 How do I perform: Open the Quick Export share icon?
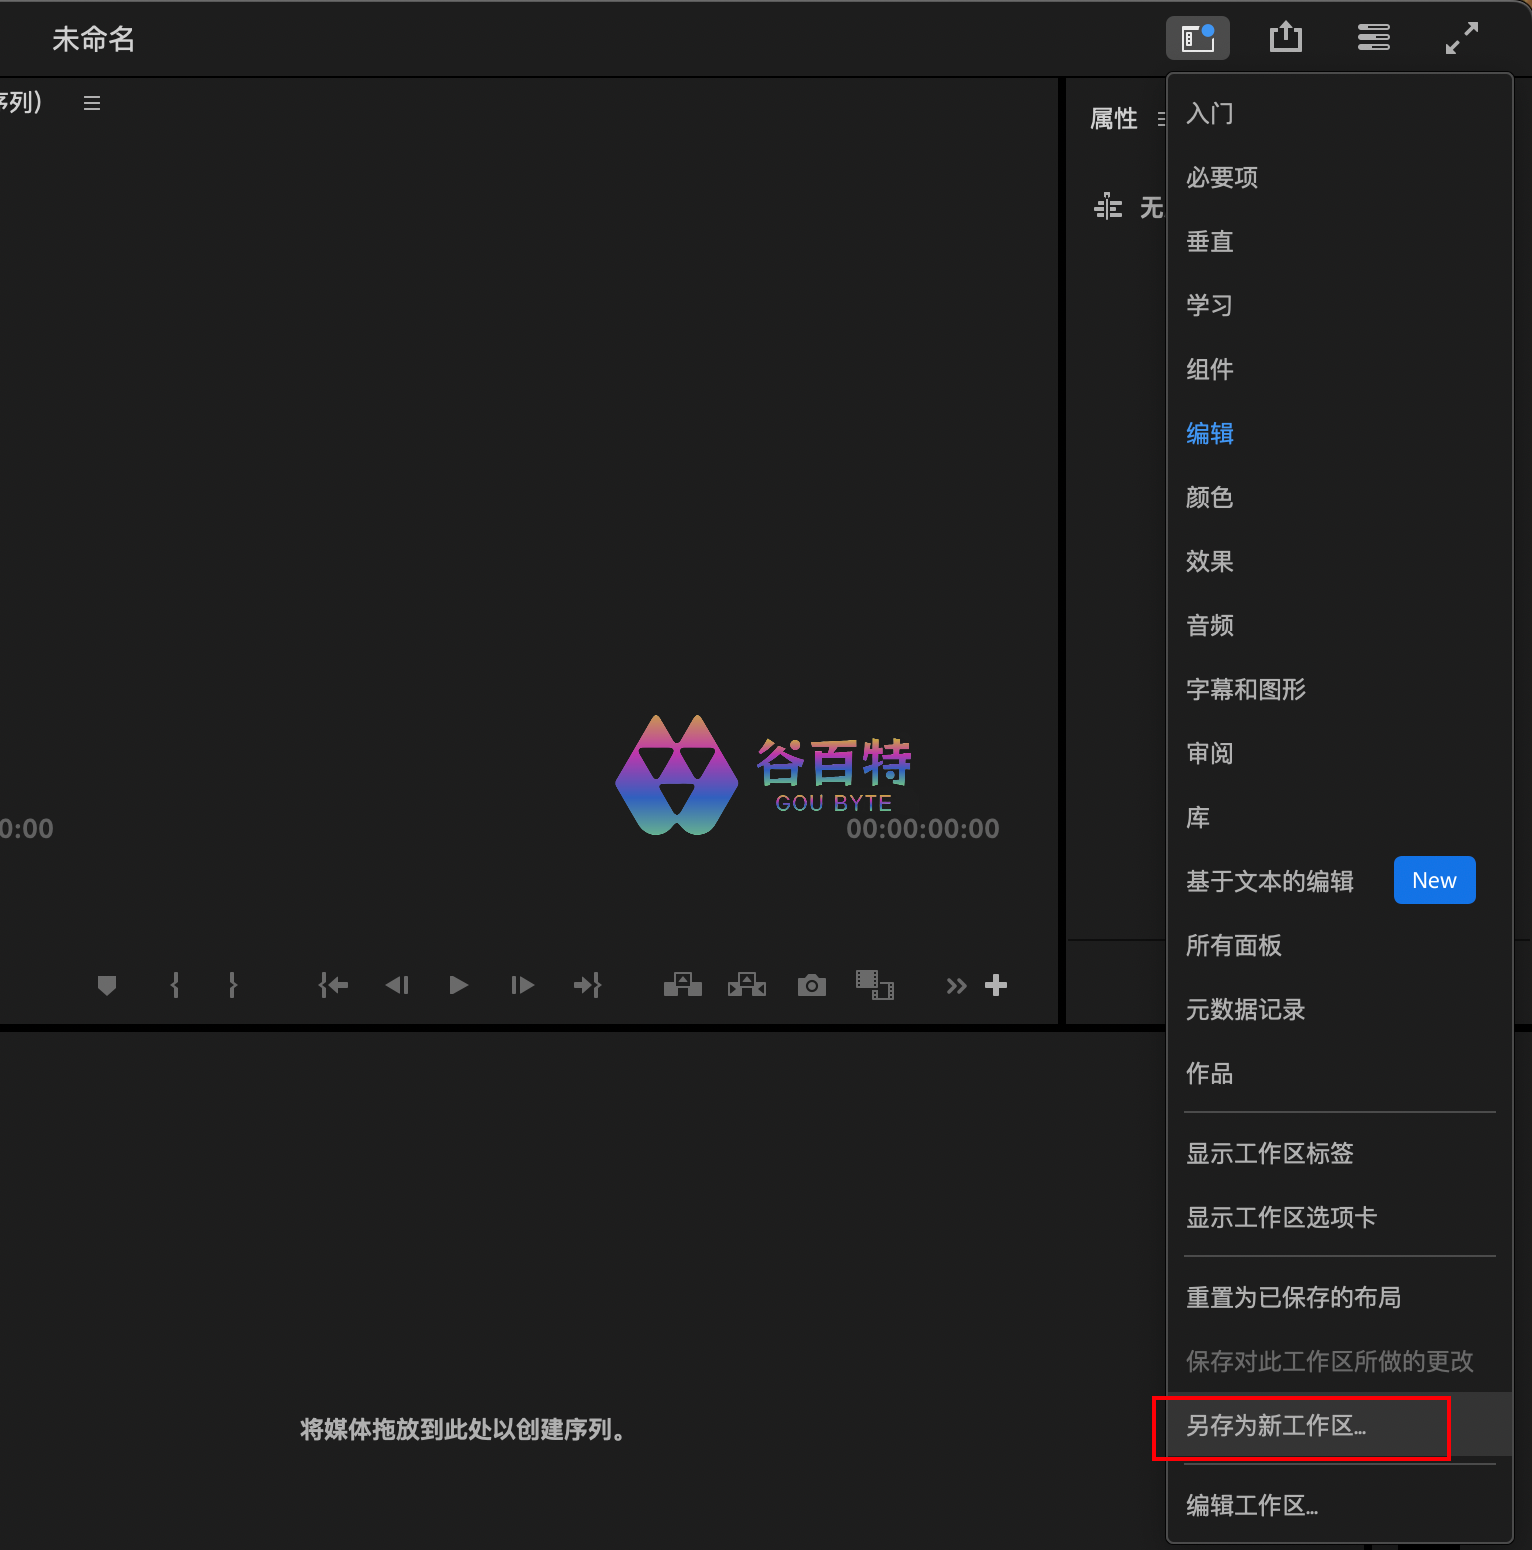coord(1285,39)
